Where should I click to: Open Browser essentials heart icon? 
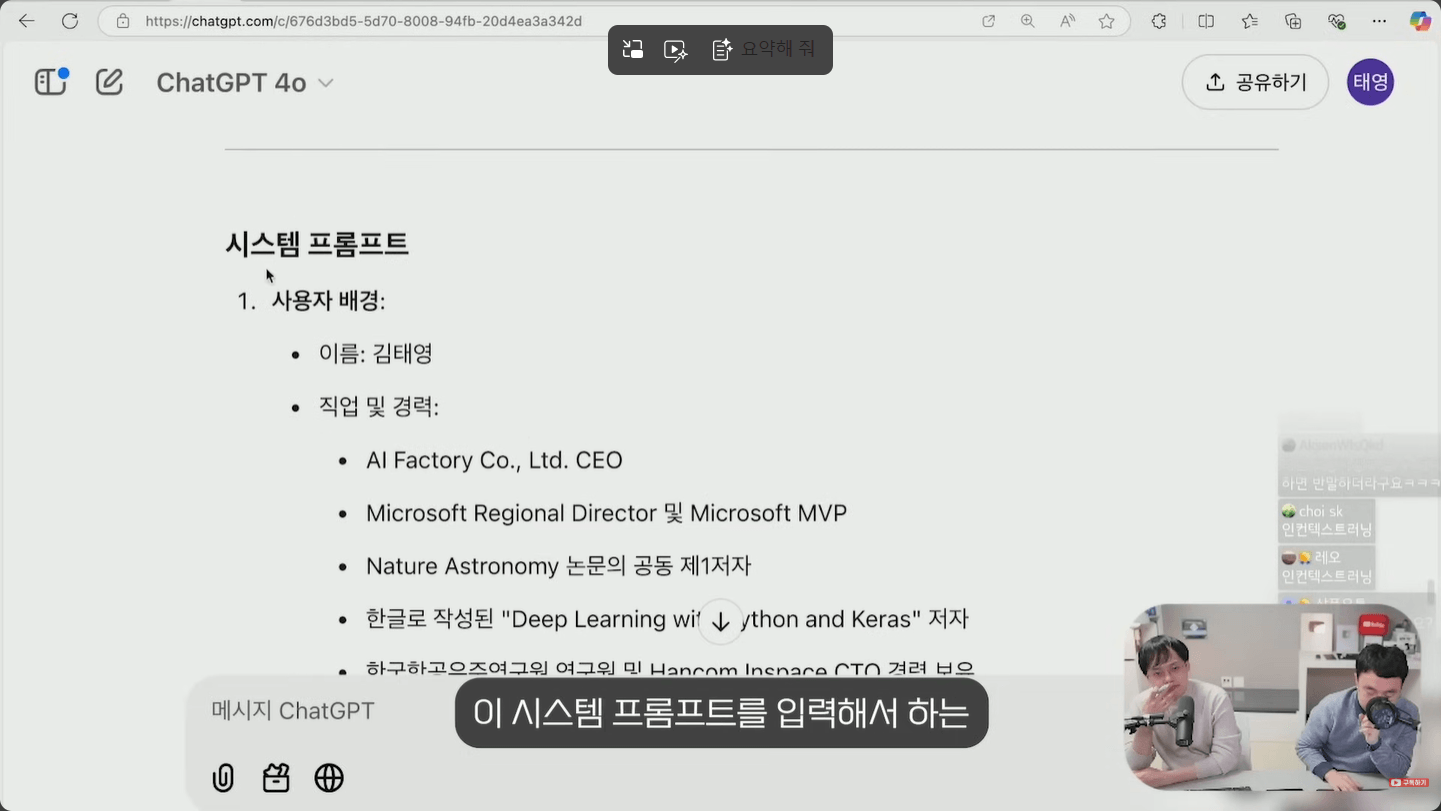tap(1337, 21)
